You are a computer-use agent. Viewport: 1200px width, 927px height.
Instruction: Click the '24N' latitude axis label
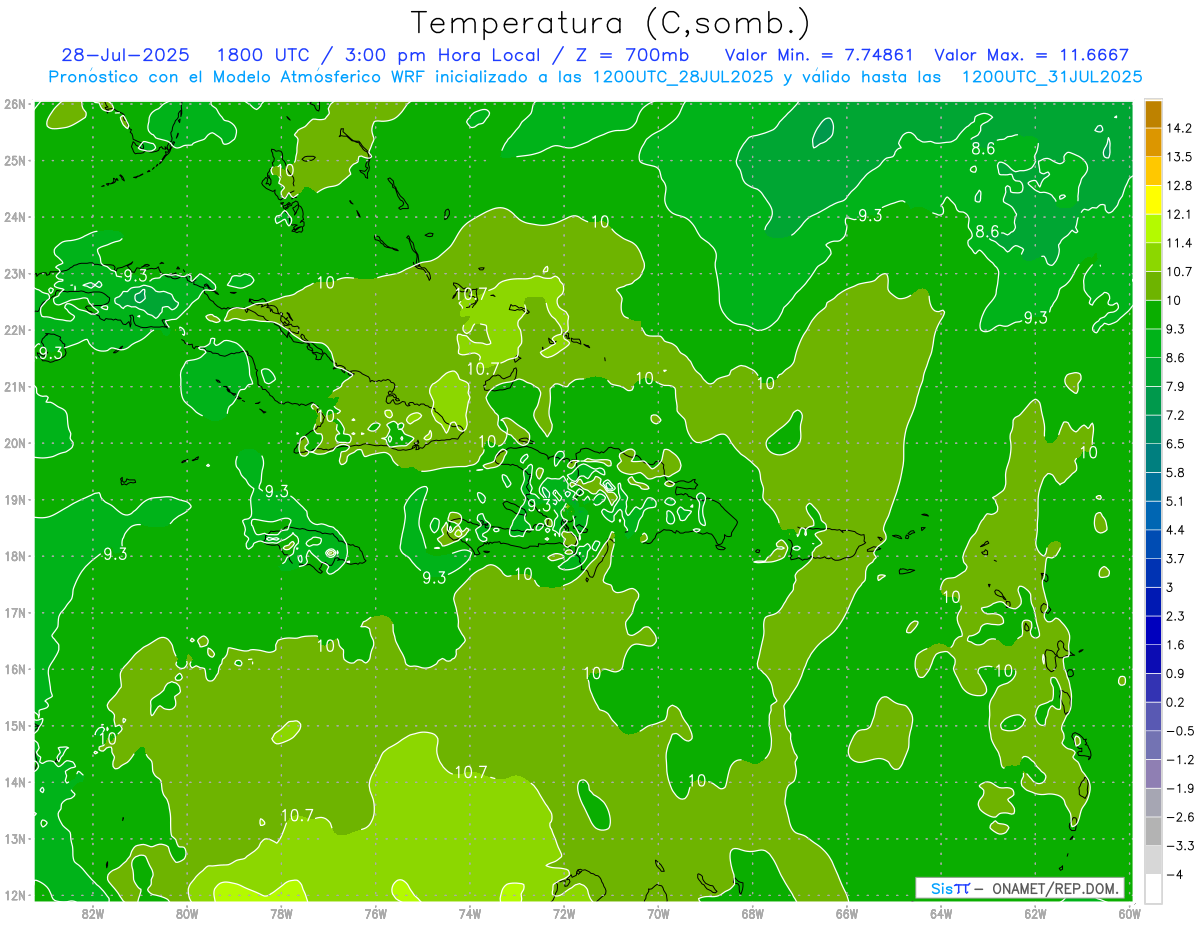coord(15,217)
